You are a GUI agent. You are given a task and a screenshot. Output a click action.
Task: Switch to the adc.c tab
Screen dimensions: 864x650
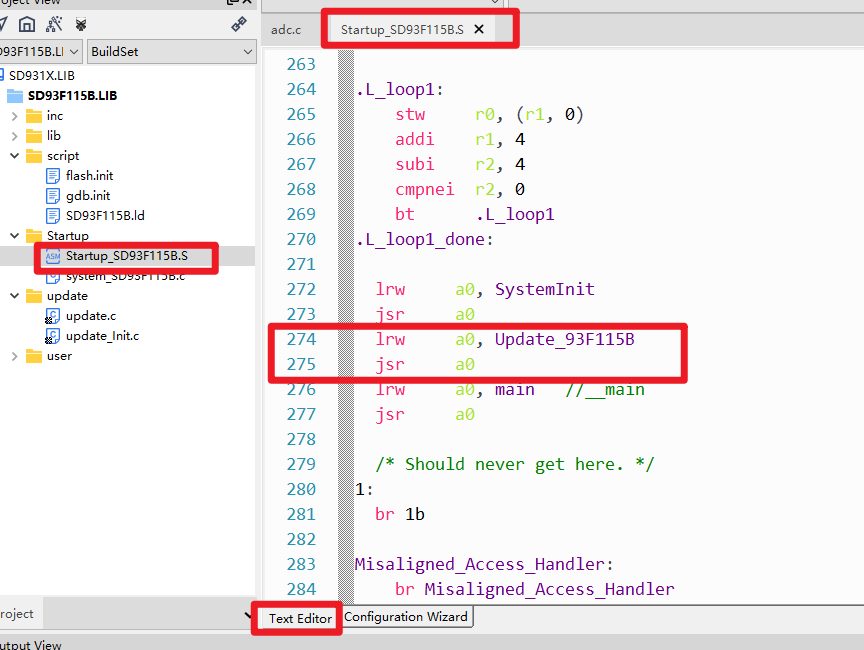(286, 29)
